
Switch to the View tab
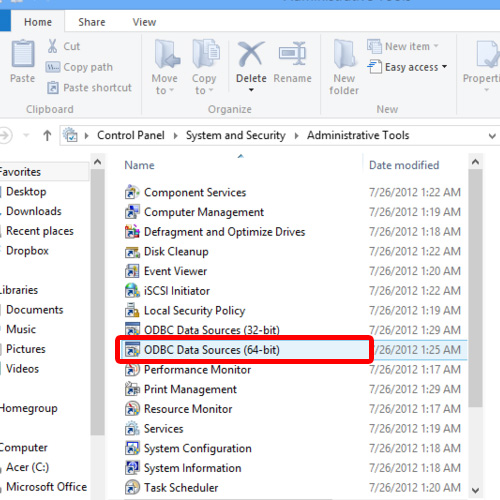(x=144, y=22)
